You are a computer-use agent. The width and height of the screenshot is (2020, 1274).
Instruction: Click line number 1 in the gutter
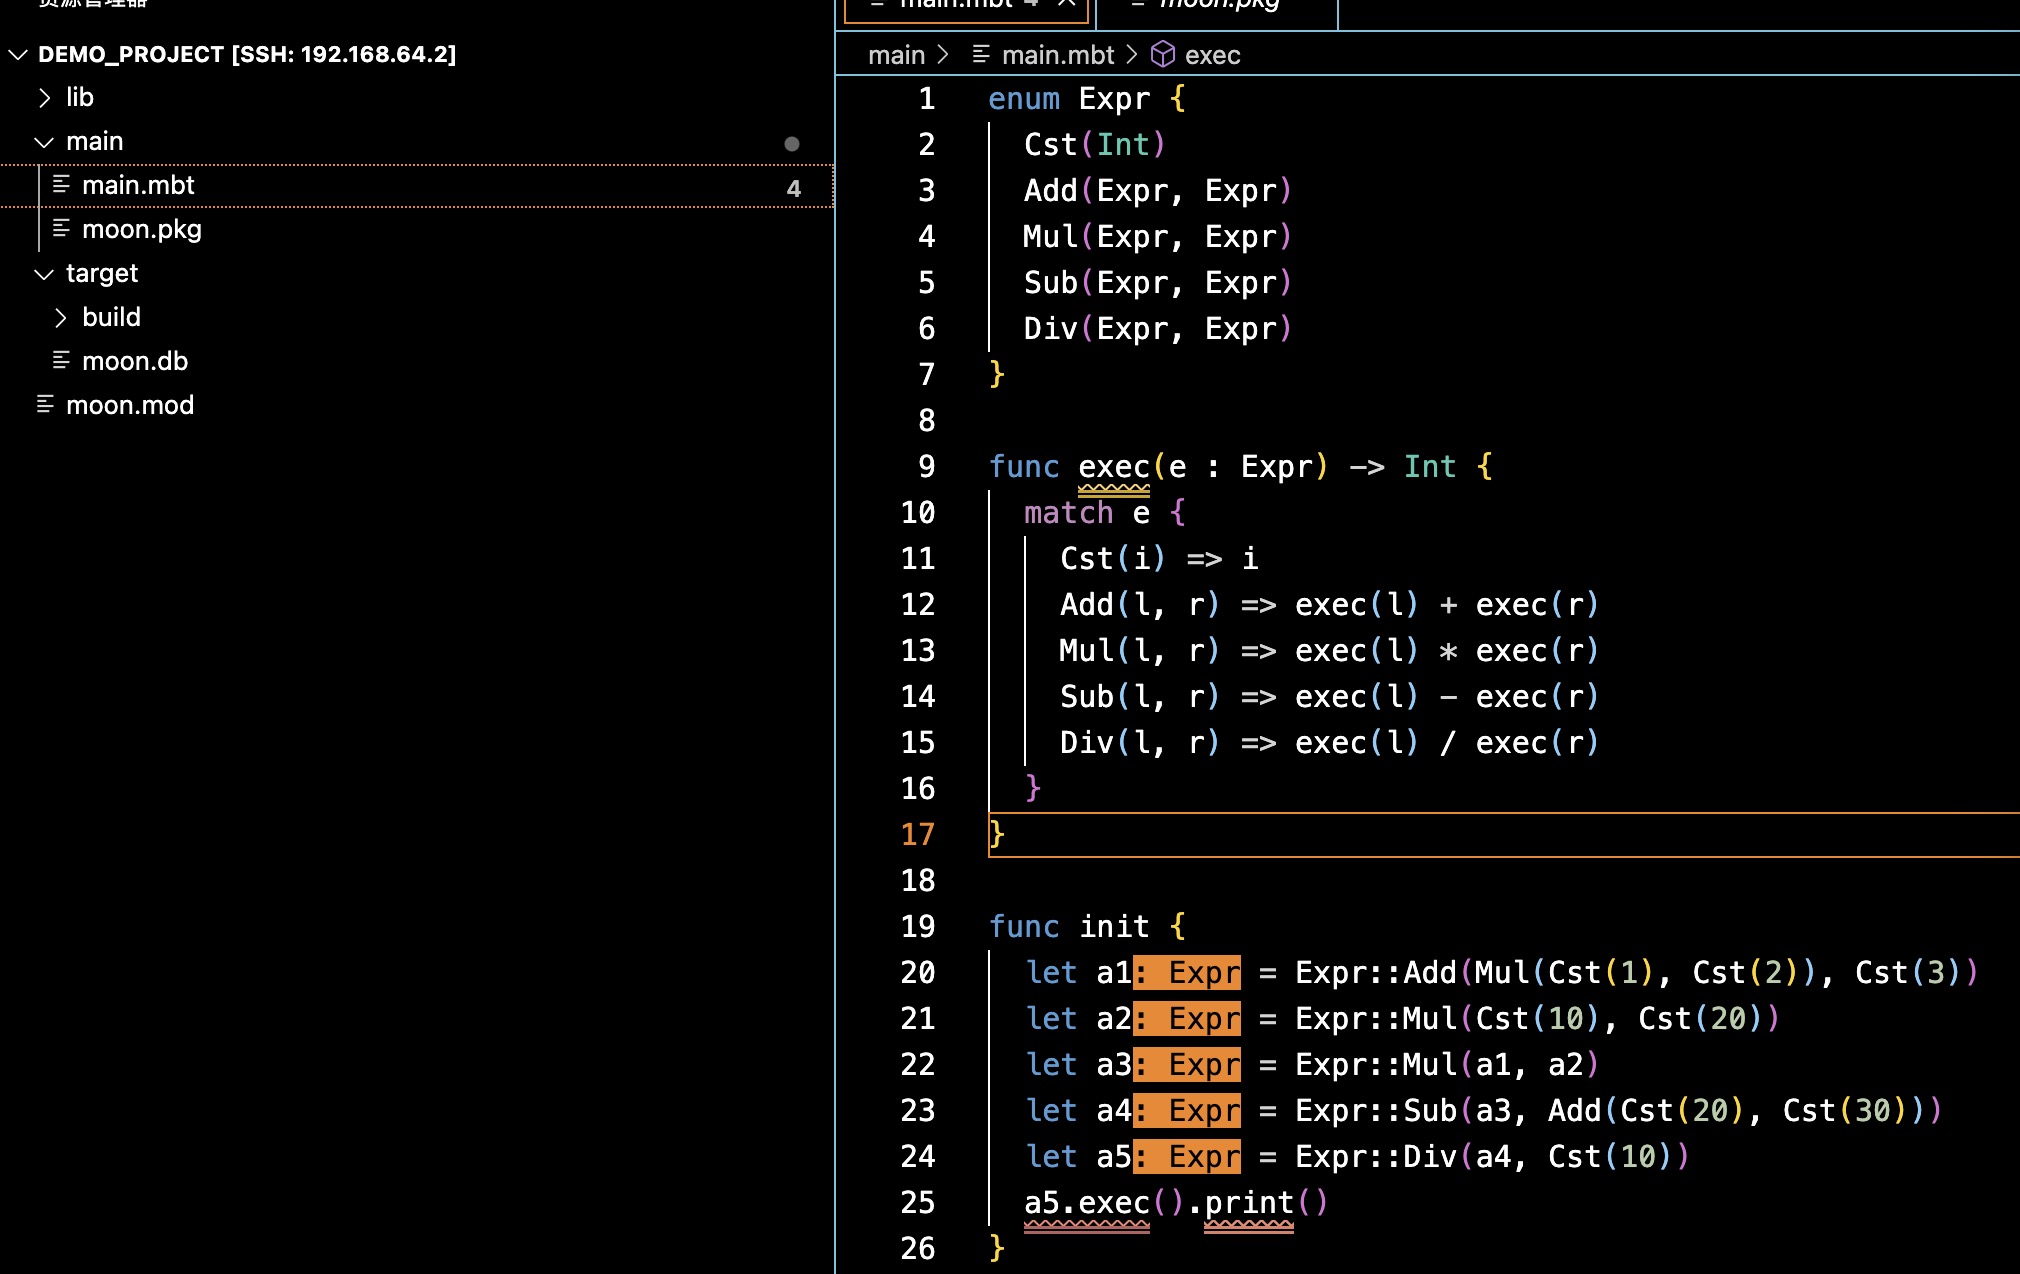point(927,98)
